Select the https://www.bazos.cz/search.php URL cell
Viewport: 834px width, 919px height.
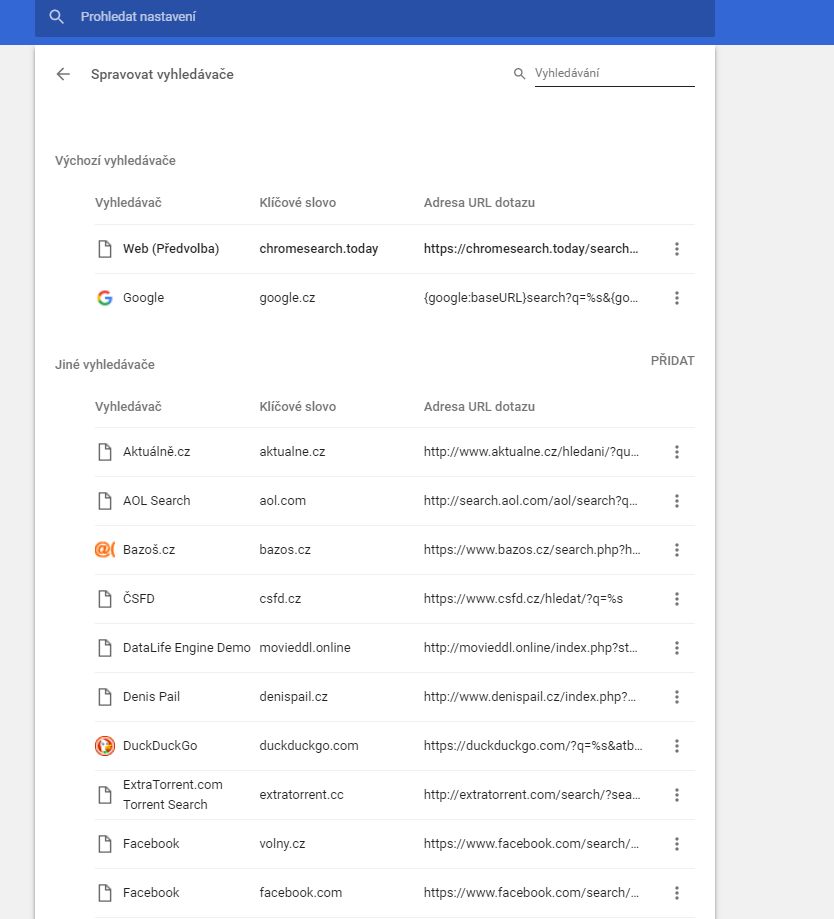point(532,550)
